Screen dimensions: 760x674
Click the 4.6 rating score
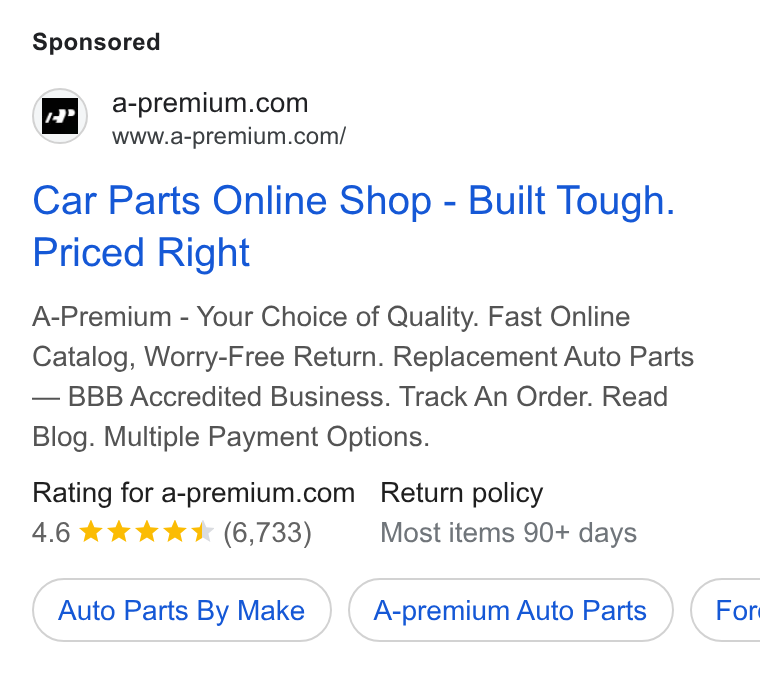point(51,533)
